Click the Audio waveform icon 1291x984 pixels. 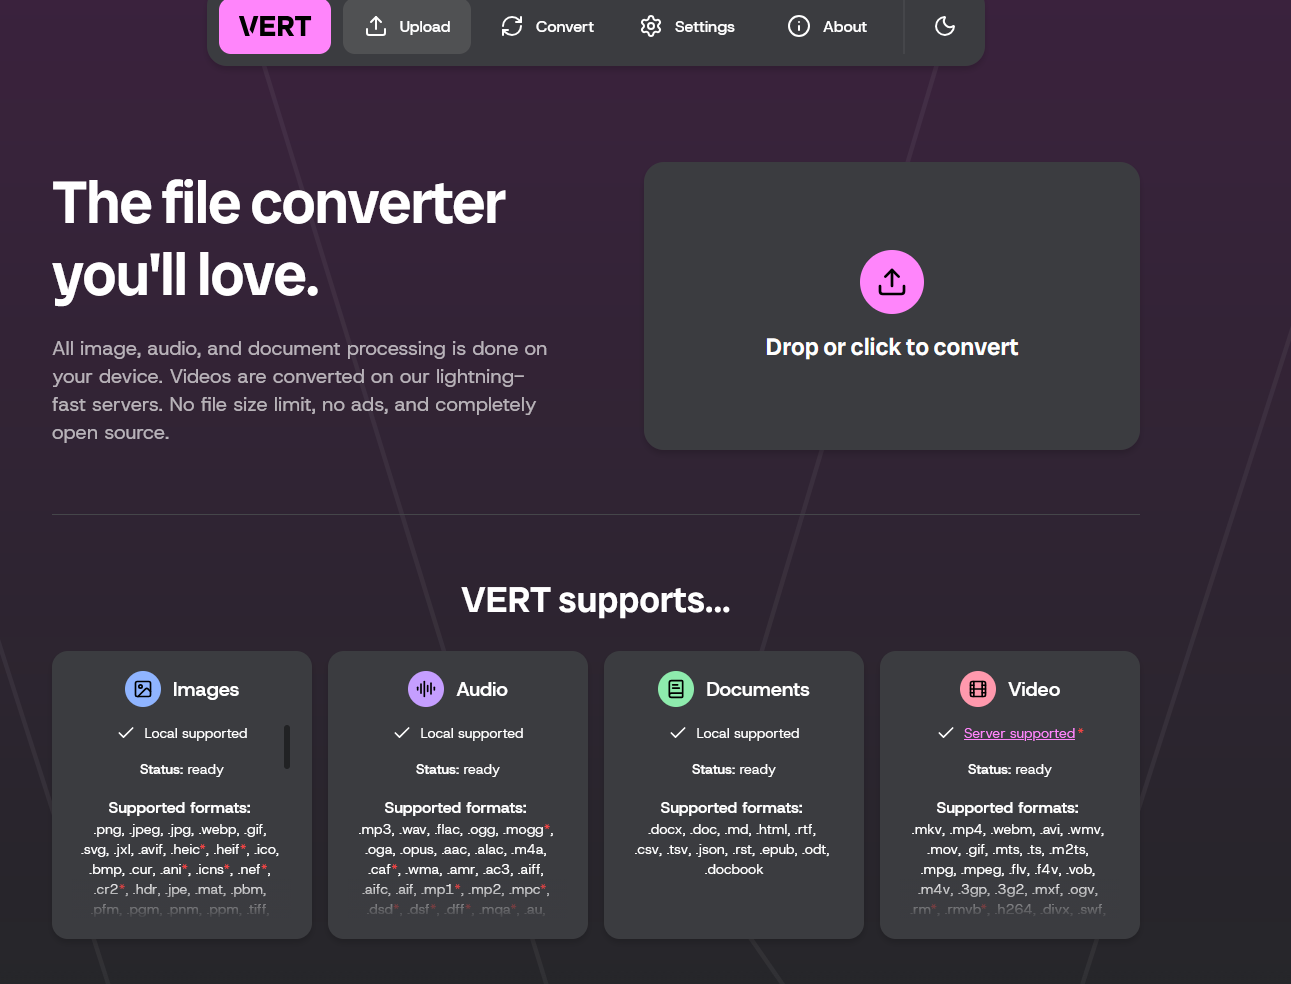tap(426, 689)
